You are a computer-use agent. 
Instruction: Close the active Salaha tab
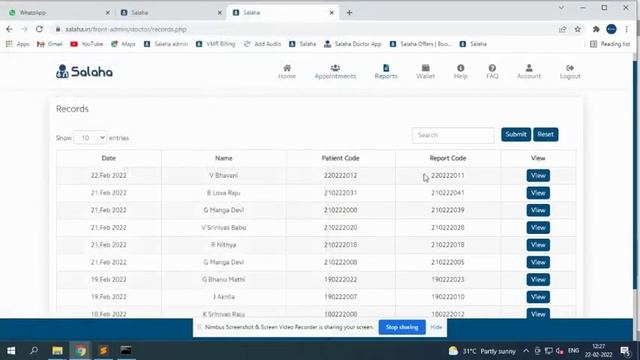click(331, 13)
